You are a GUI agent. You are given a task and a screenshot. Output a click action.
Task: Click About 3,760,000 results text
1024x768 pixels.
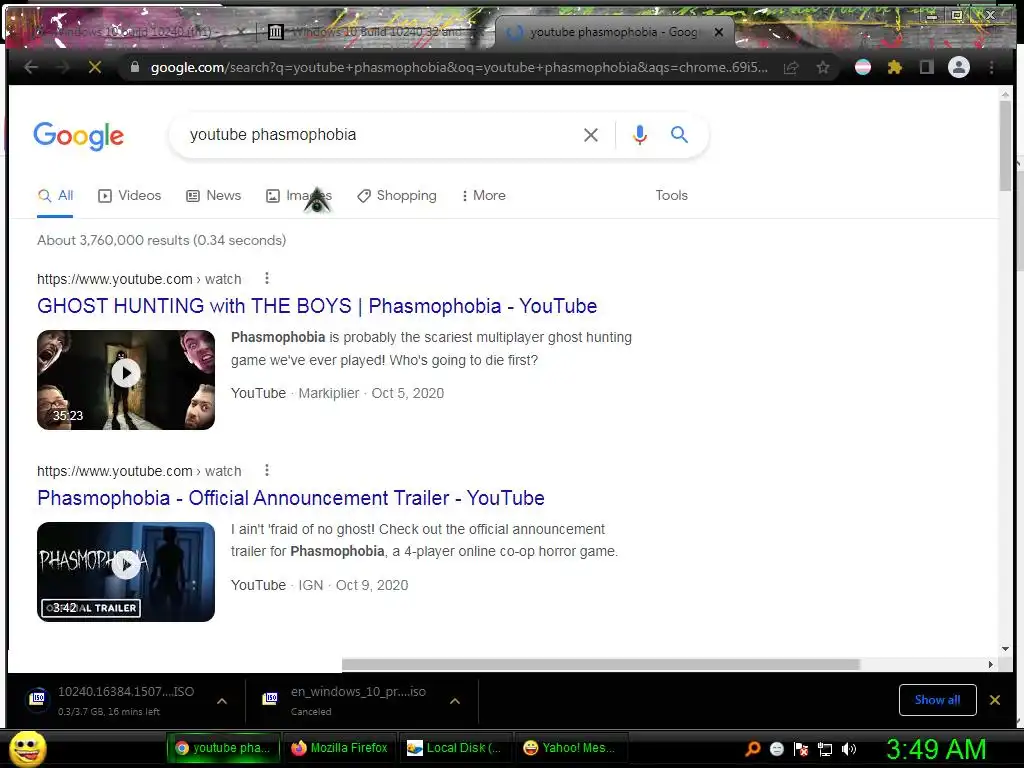[161, 240]
